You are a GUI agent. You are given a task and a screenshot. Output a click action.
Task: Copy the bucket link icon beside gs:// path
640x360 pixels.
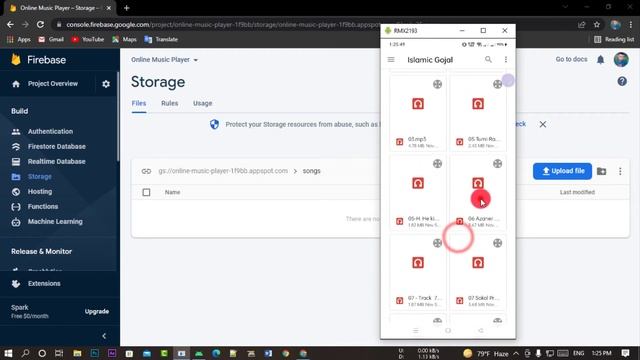click(x=146, y=171)
